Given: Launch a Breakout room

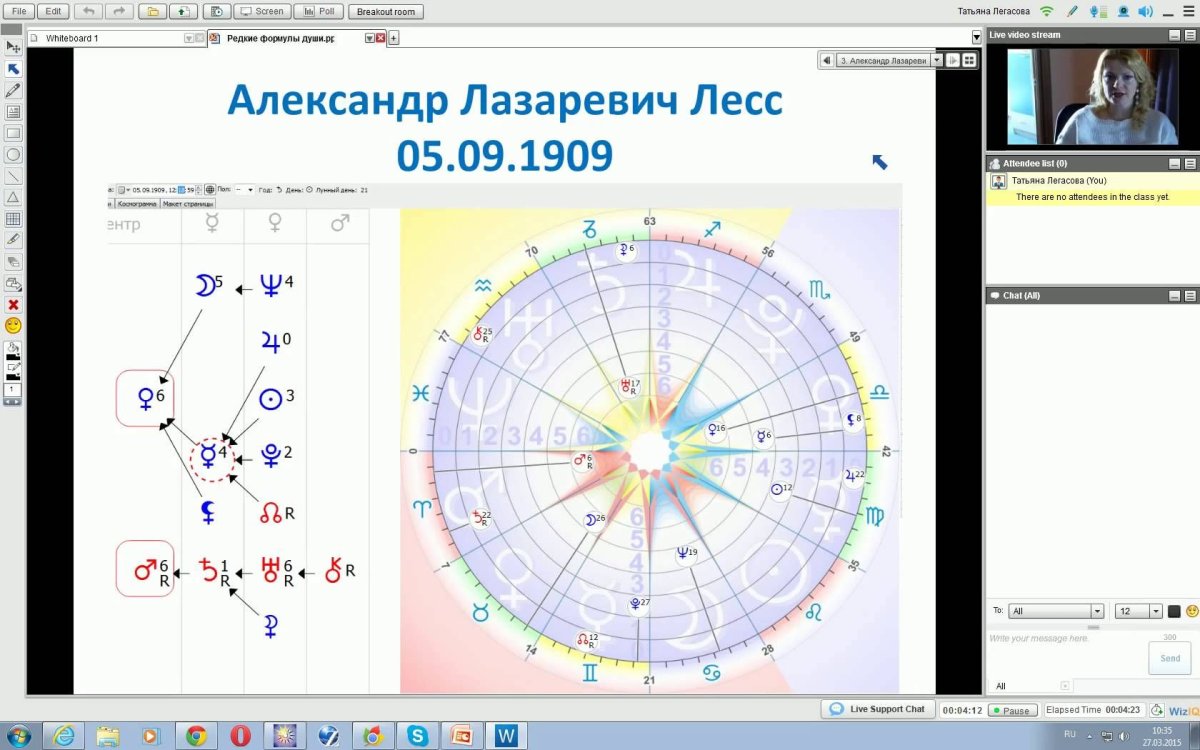Looking at the screenshot, I should (x=386, y=11).
